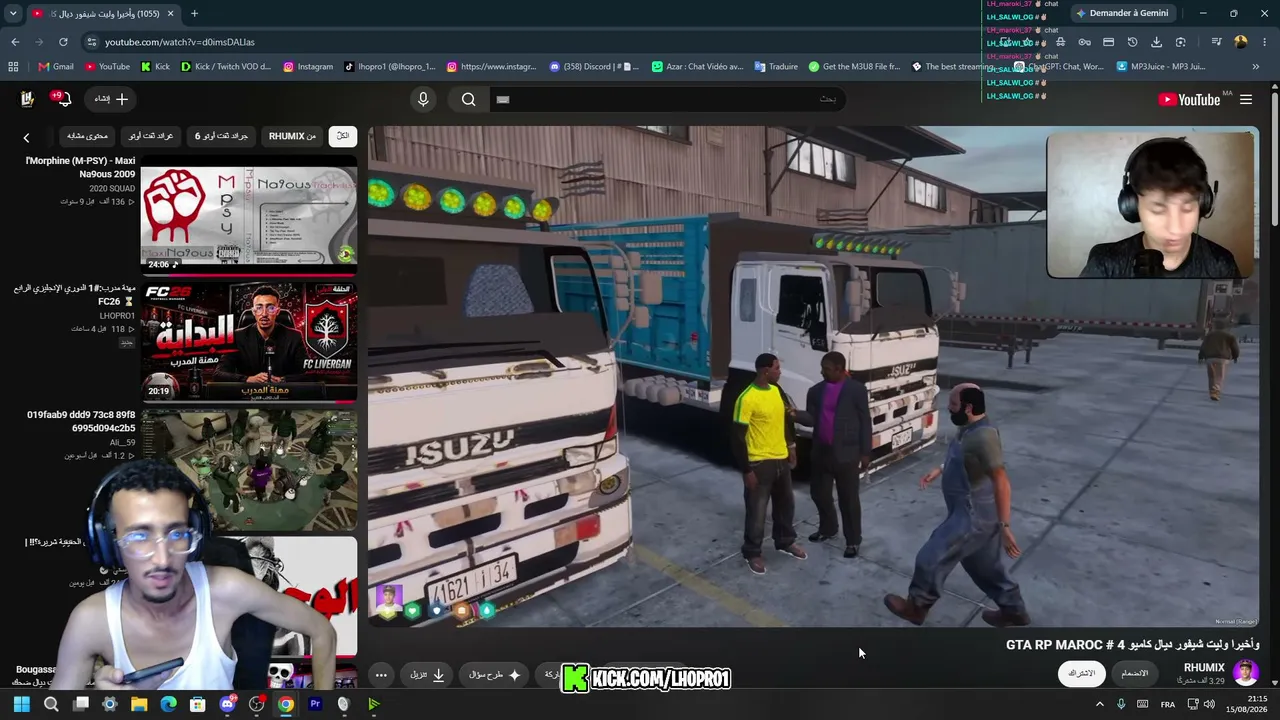Expand the tab search dropdown
Screen dimensions: 1280x720
[x=13, y=13]
